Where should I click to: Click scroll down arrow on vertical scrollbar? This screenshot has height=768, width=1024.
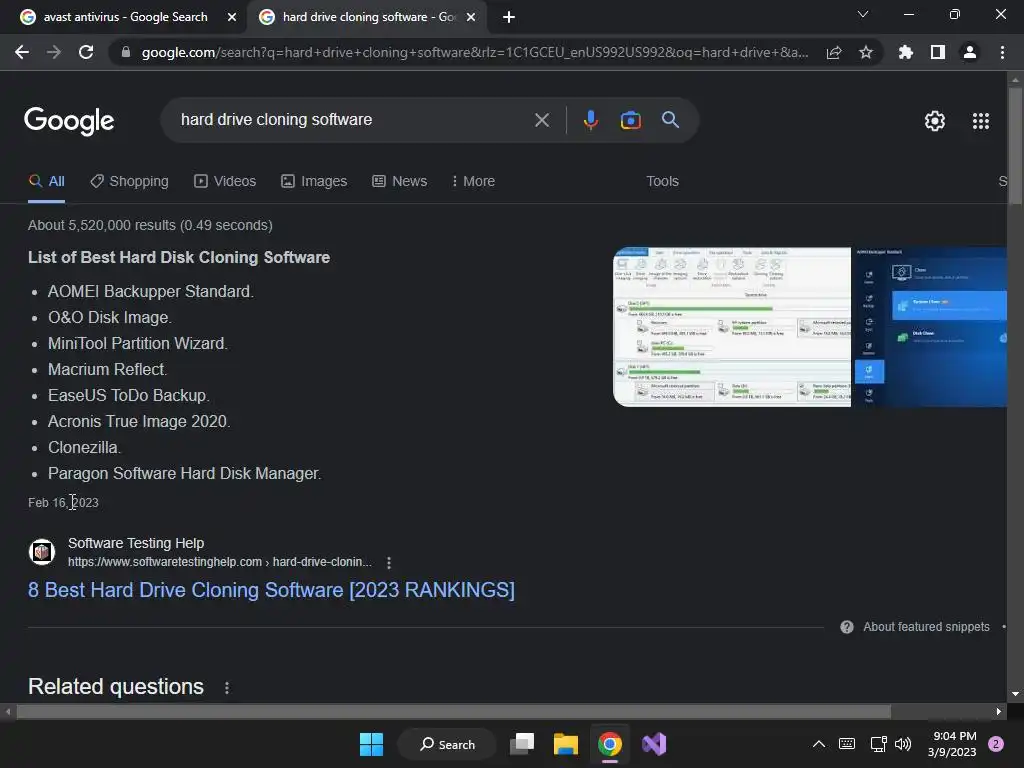click(x=1015, y=694)
